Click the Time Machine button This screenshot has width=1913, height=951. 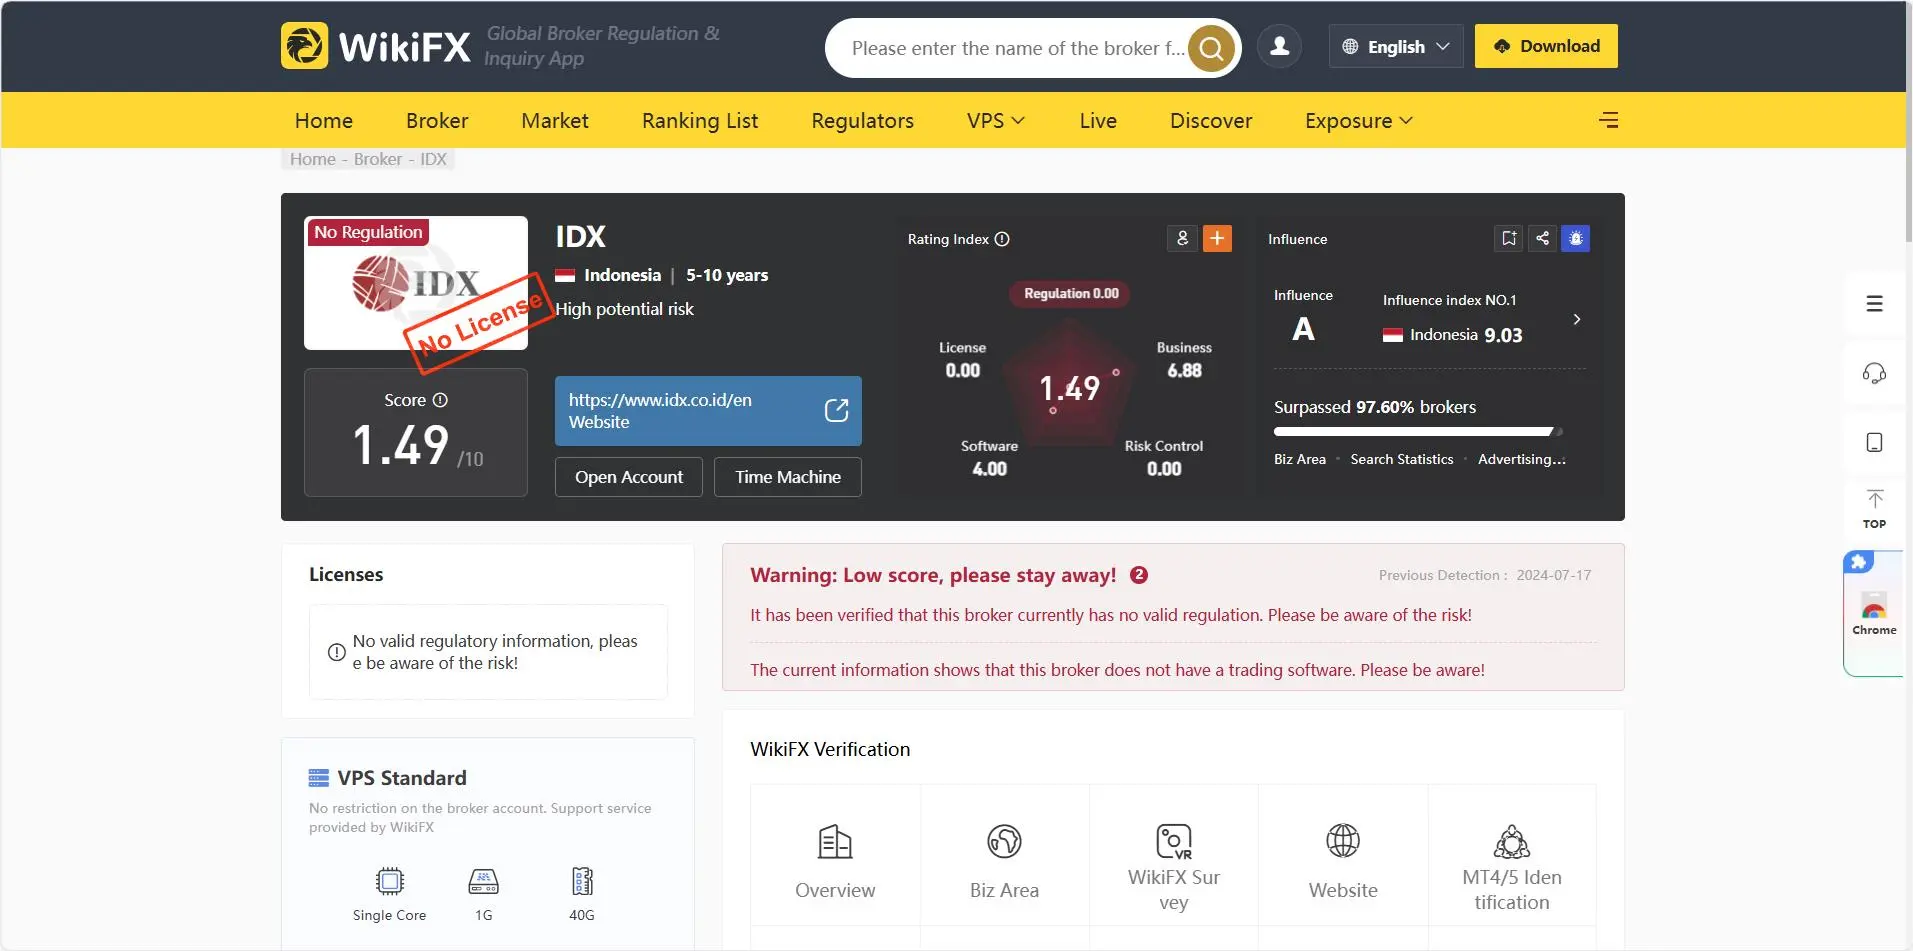(788, 477)
